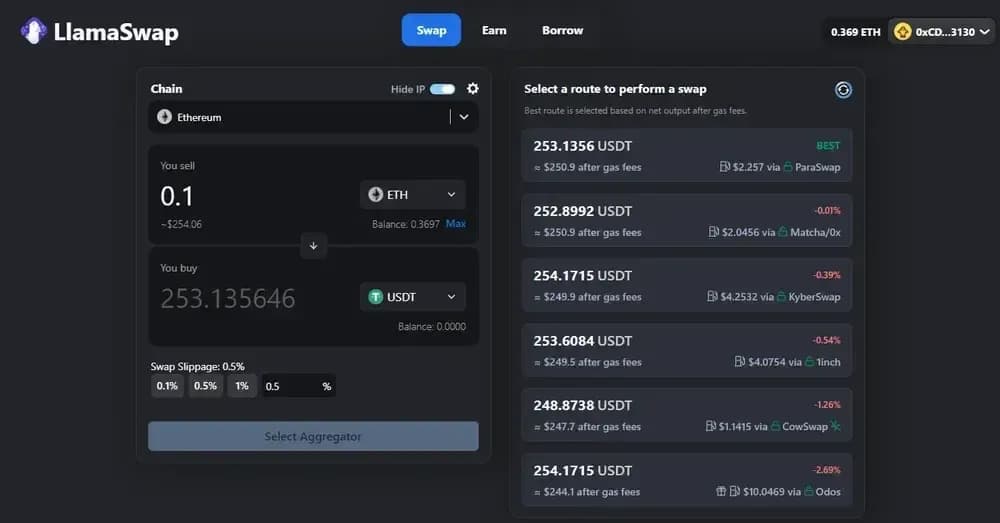Click the custom slippage percentage input field
Screen dimensions: 1000x523
290,386
